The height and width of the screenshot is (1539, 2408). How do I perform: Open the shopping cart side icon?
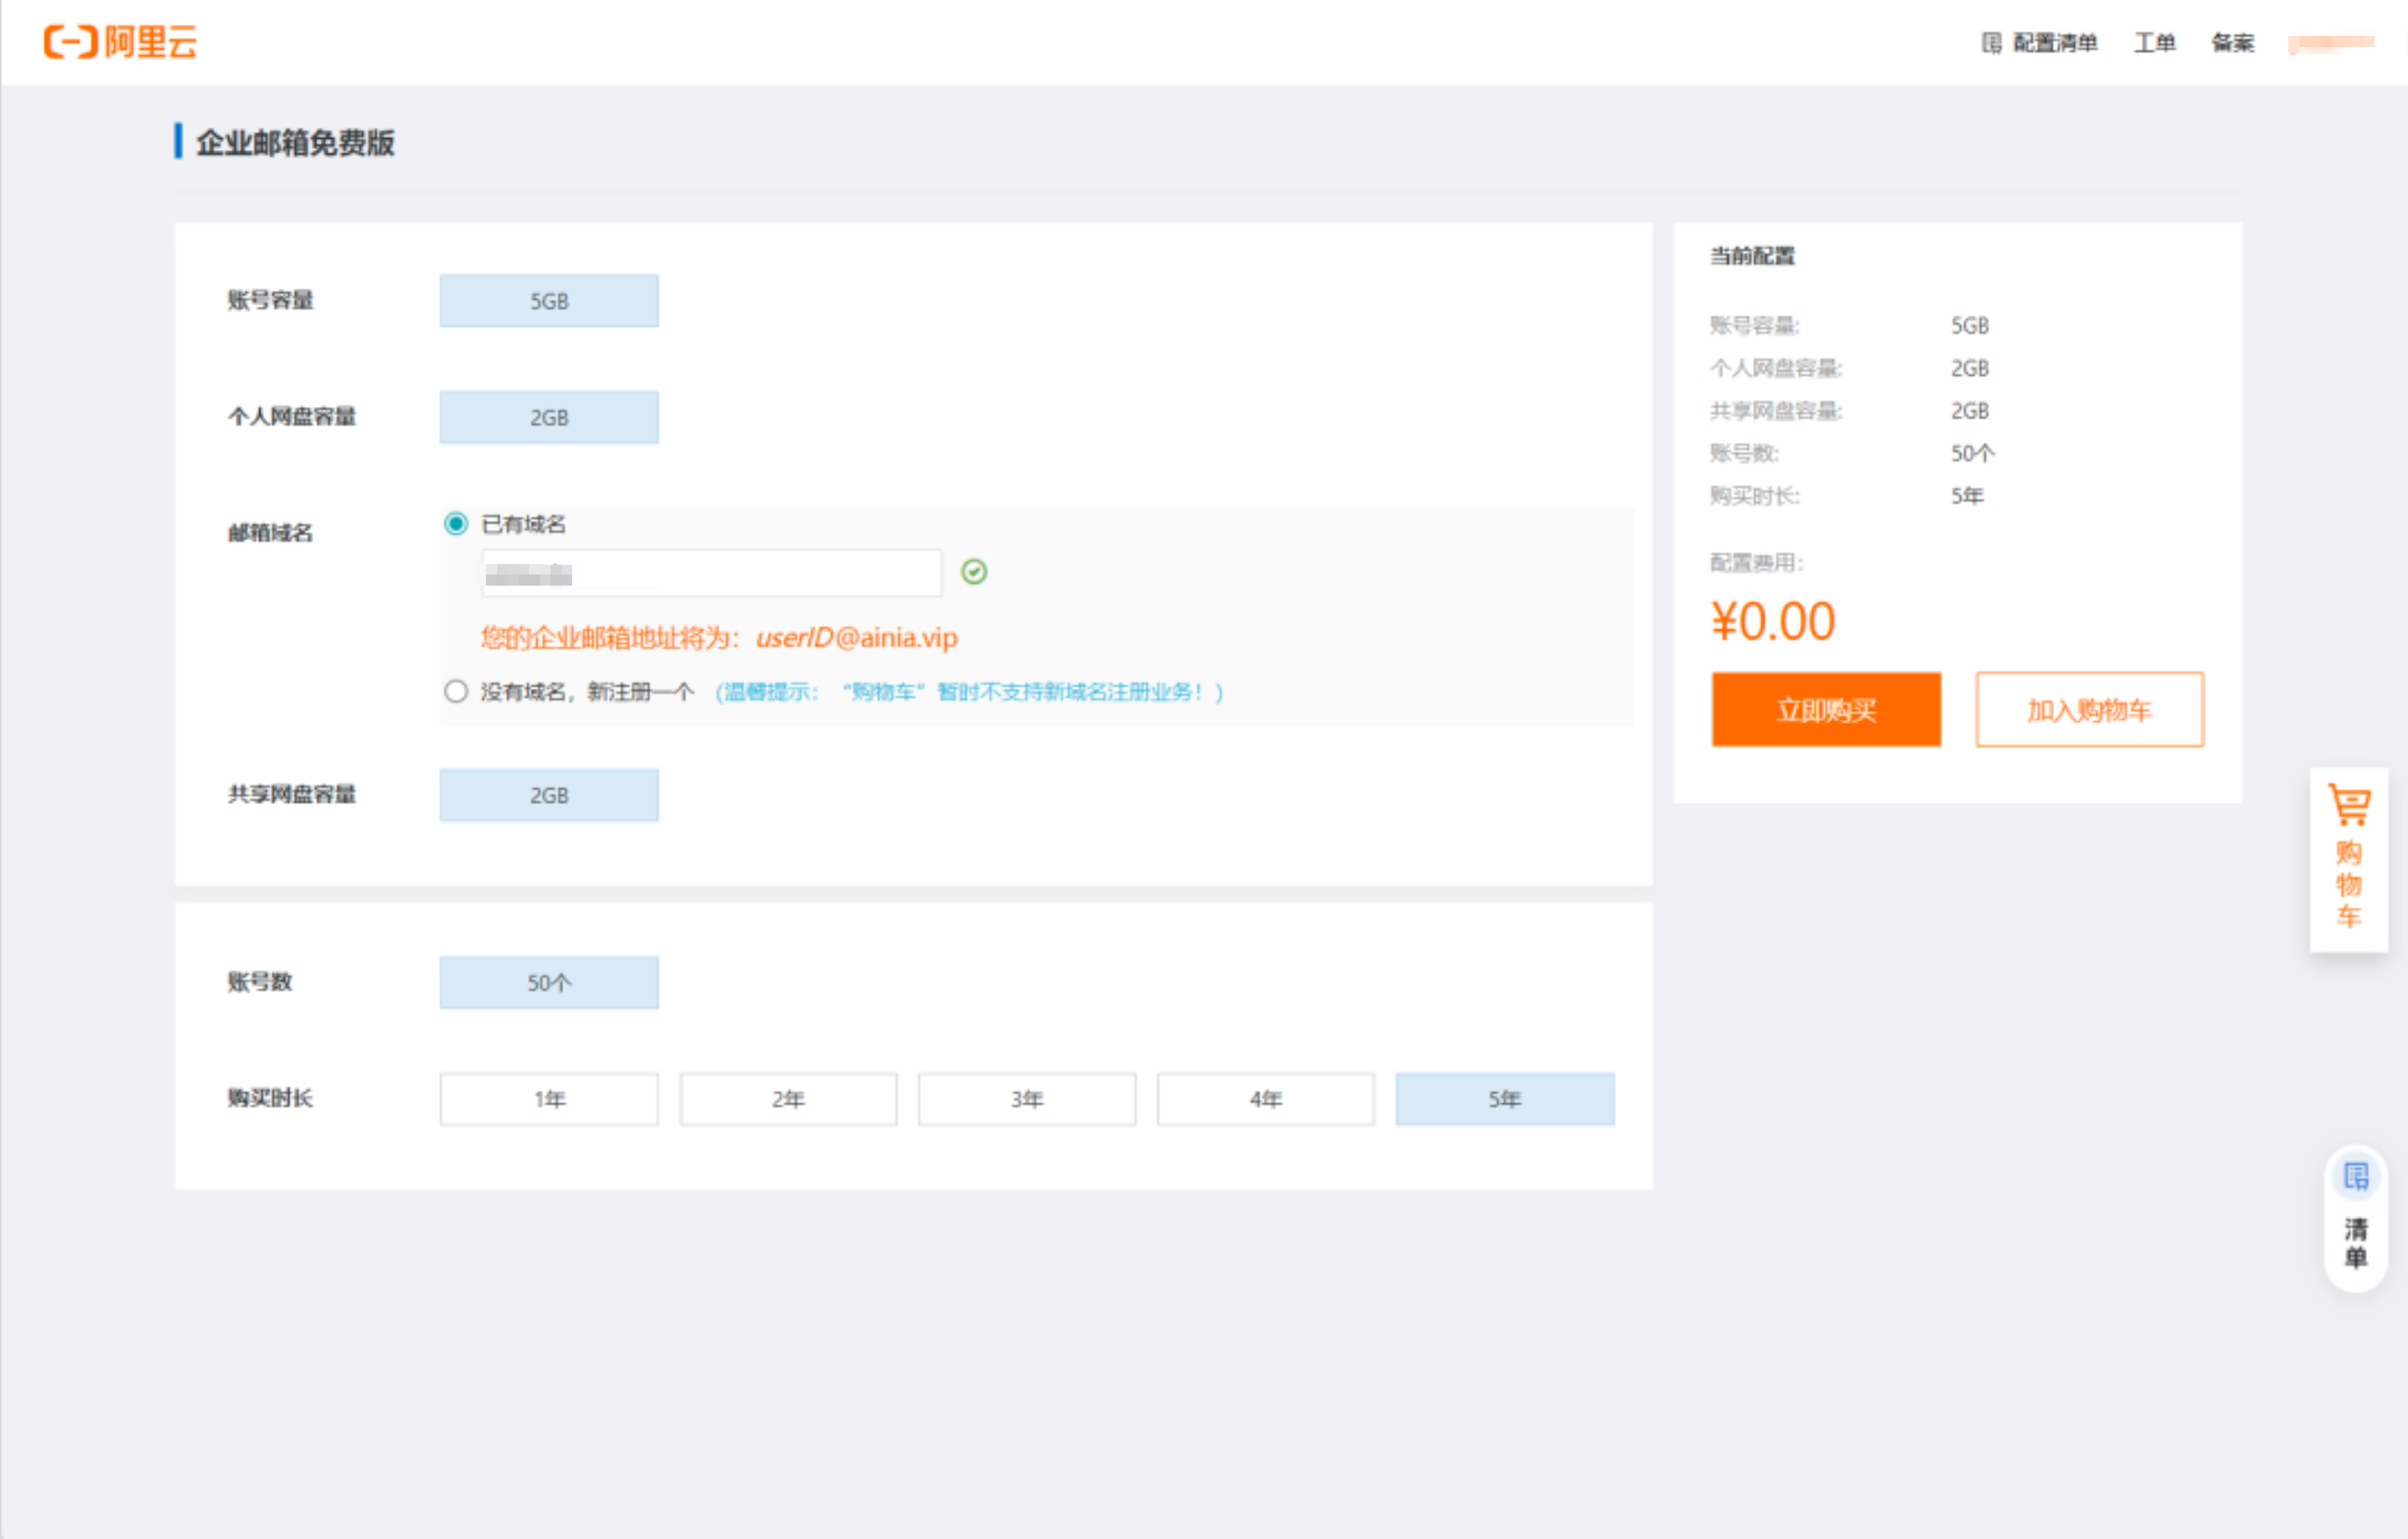pyautogui.click(x=2349, y=858)
